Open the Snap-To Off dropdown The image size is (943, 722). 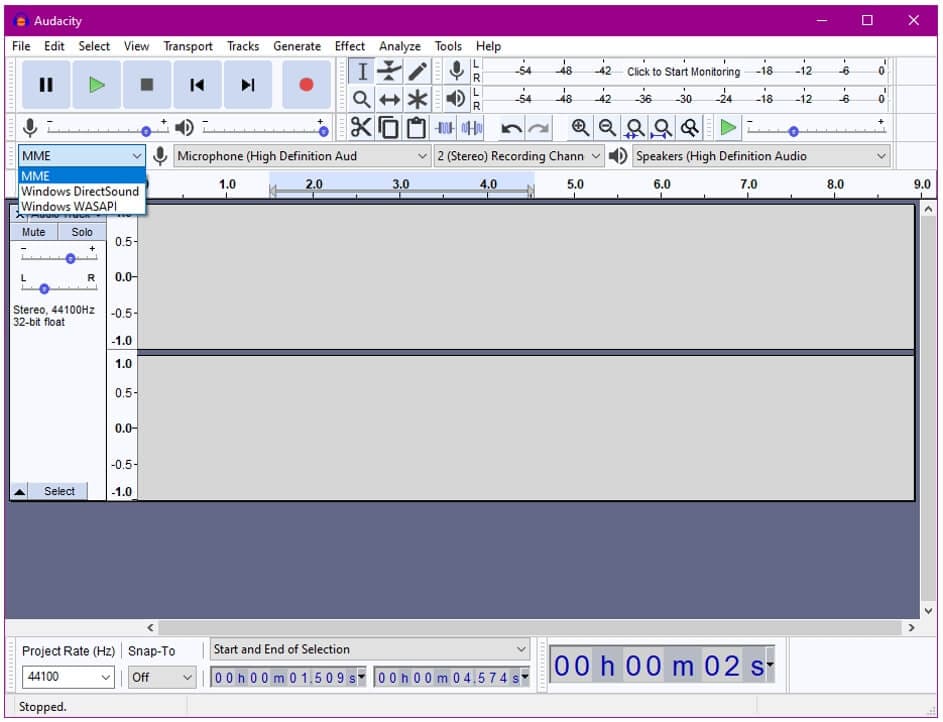coord(162,678)
